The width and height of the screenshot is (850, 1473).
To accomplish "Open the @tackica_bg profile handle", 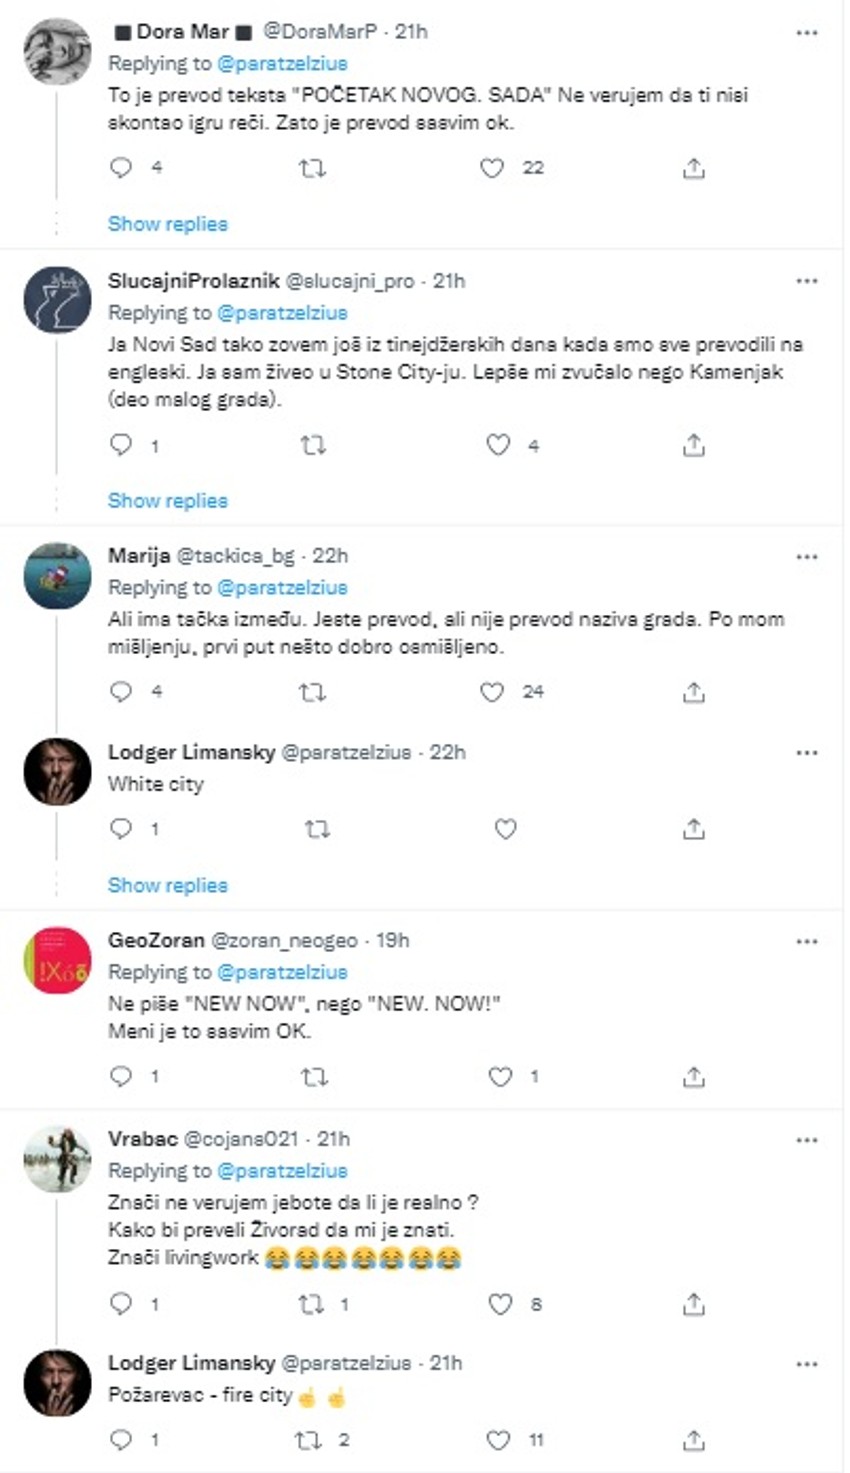I will (235, 556).
